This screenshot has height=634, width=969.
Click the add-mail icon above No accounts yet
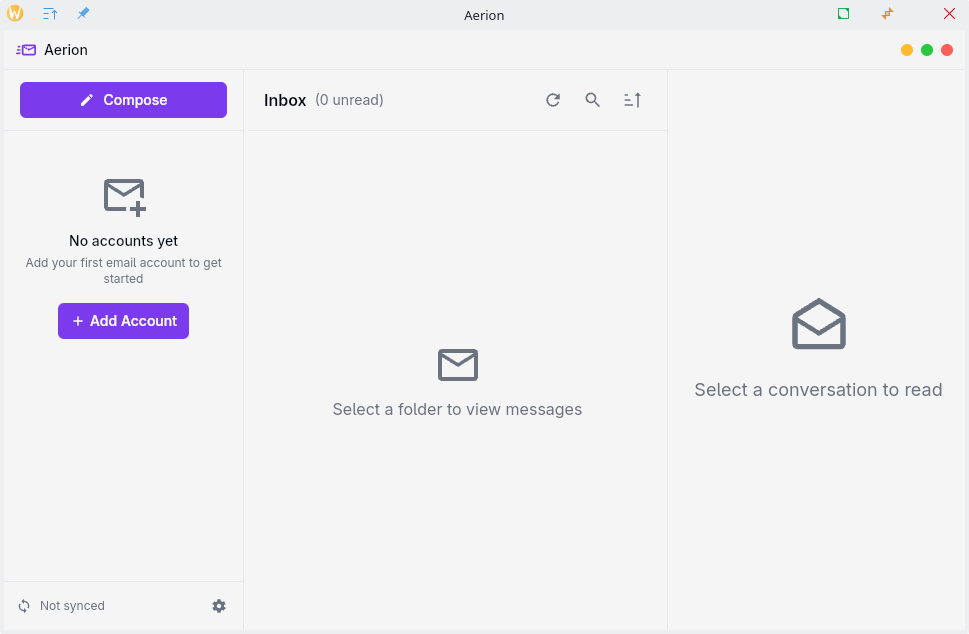124,196
